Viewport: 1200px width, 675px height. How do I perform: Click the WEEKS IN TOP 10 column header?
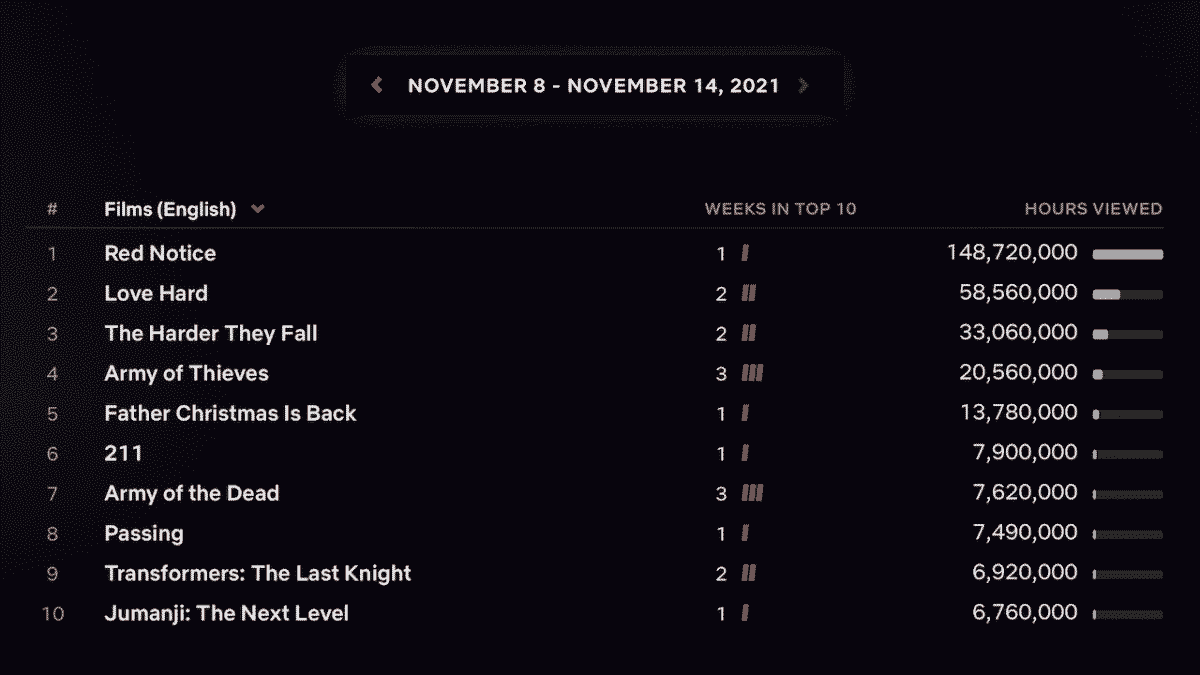point(780,209)
